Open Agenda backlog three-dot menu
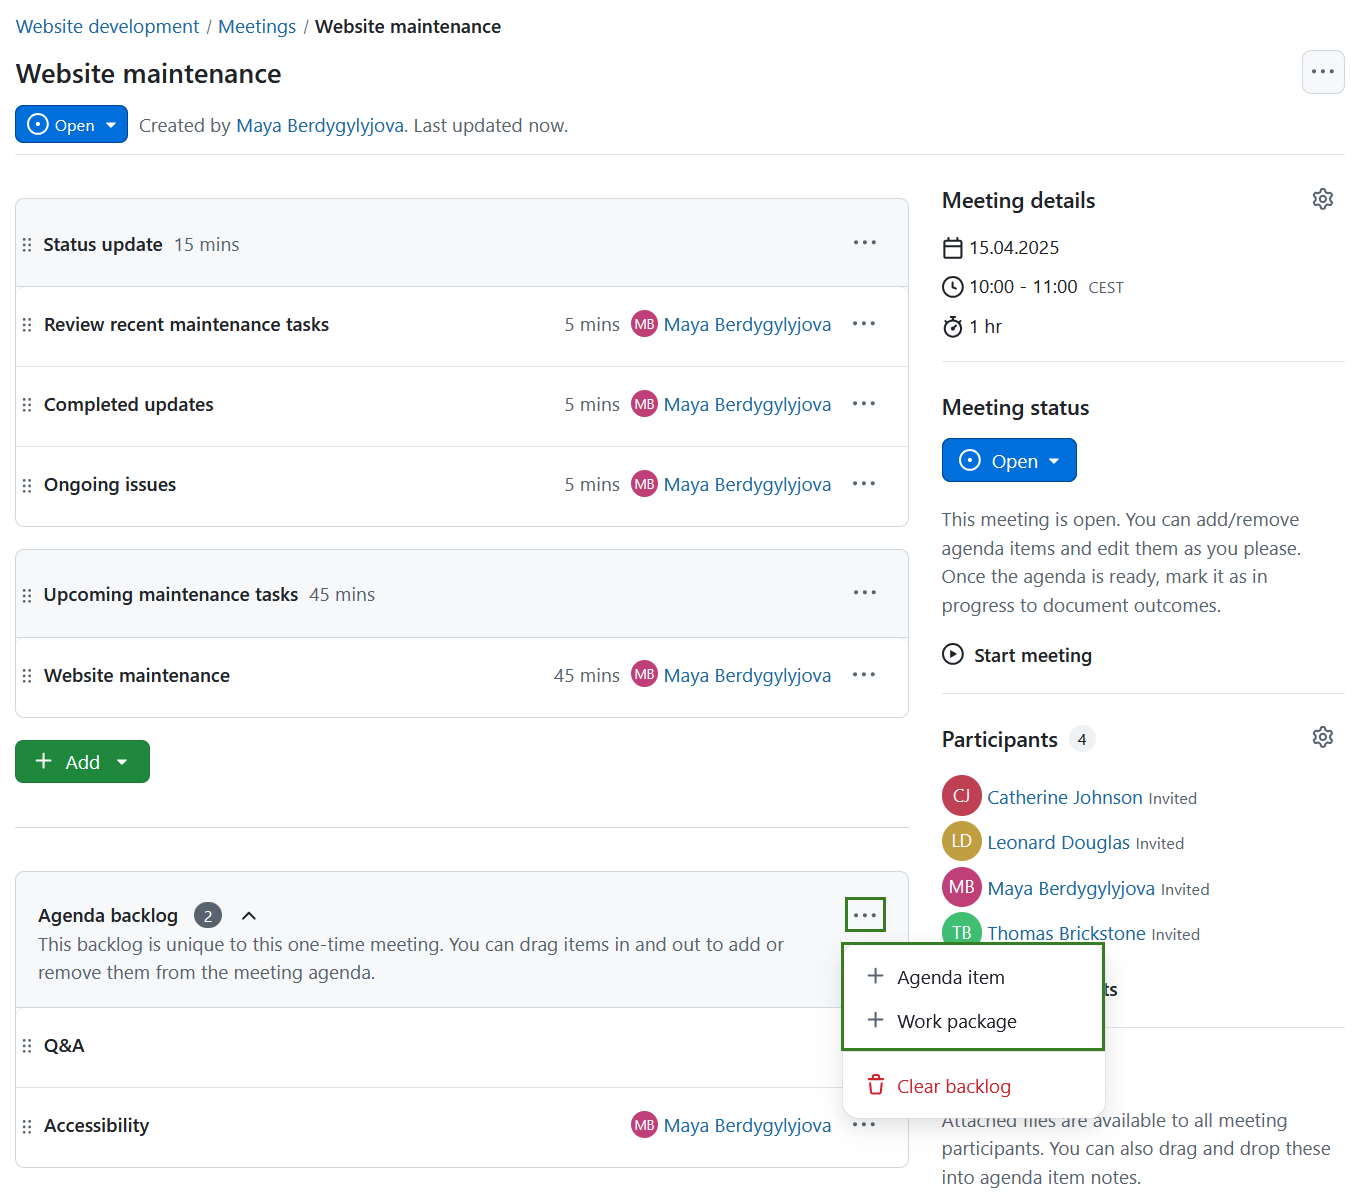The image size is (1362, 1194). point(864,915)
